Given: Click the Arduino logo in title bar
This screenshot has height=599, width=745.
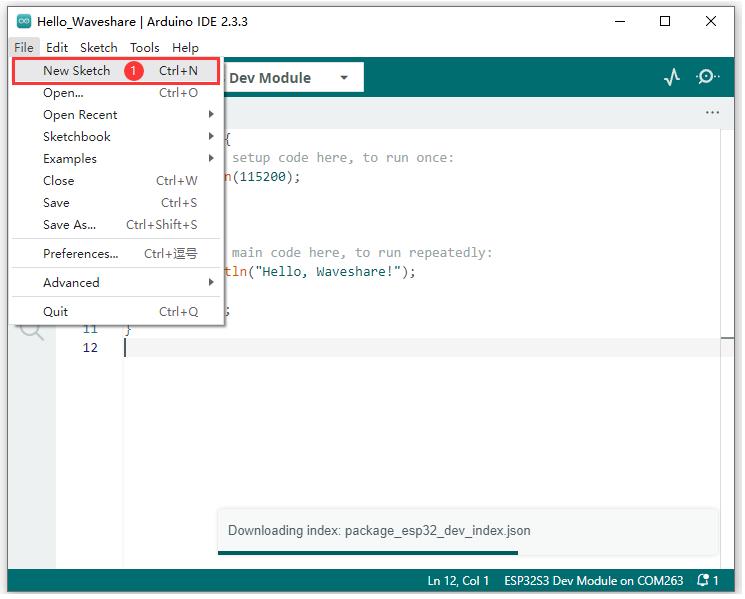Looking at the screenshot, I should click(24, 21).
